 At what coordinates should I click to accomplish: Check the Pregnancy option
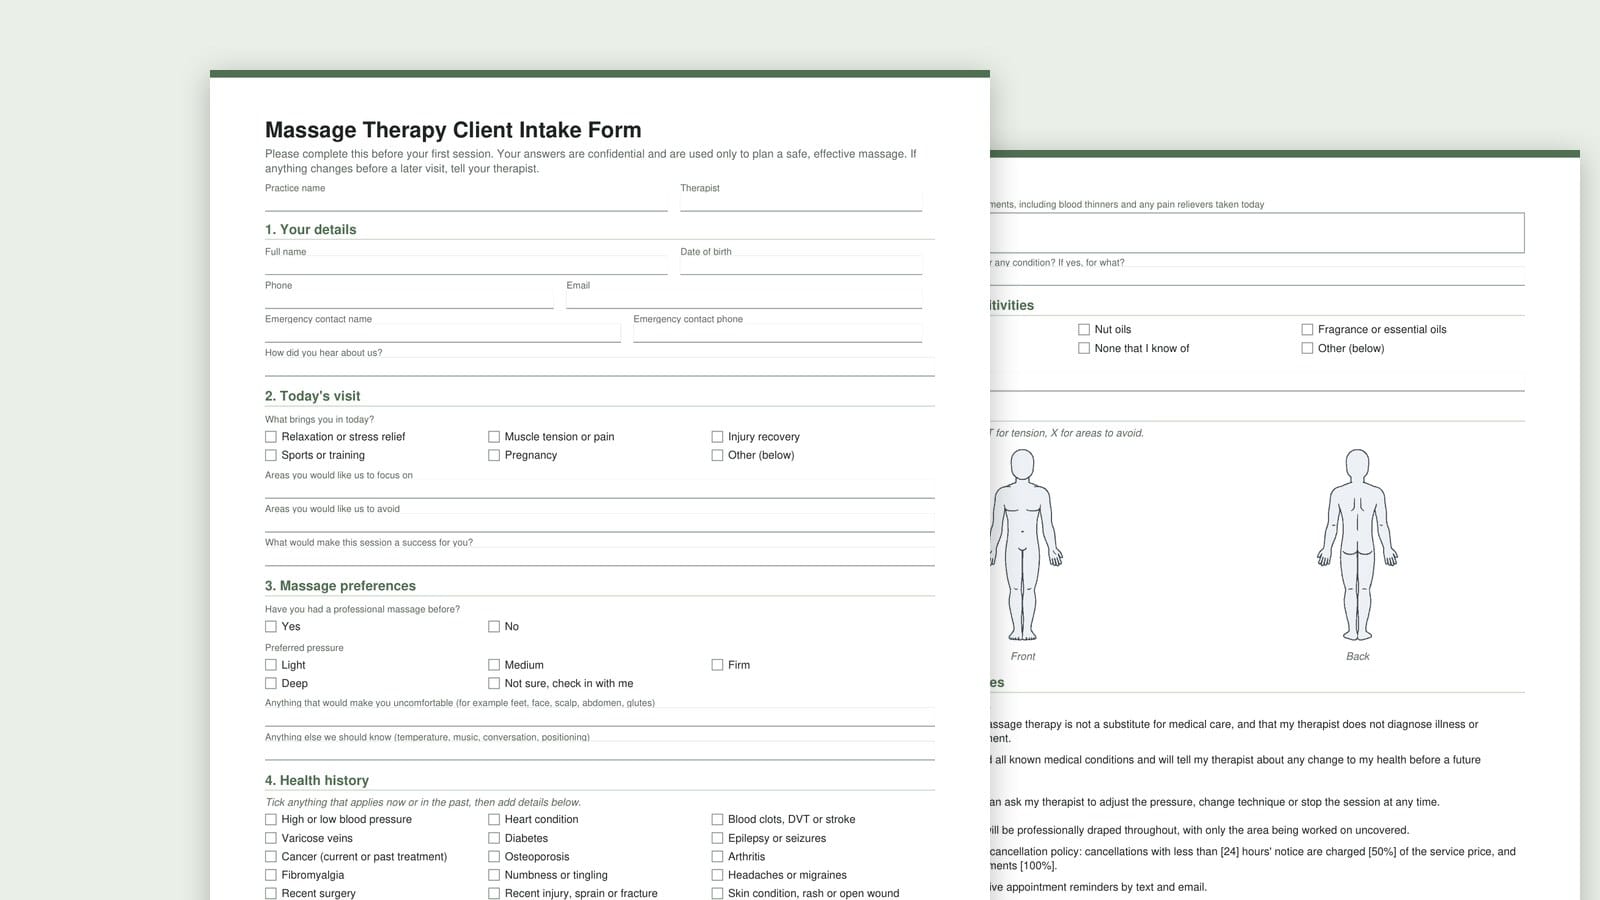[494, 455]
